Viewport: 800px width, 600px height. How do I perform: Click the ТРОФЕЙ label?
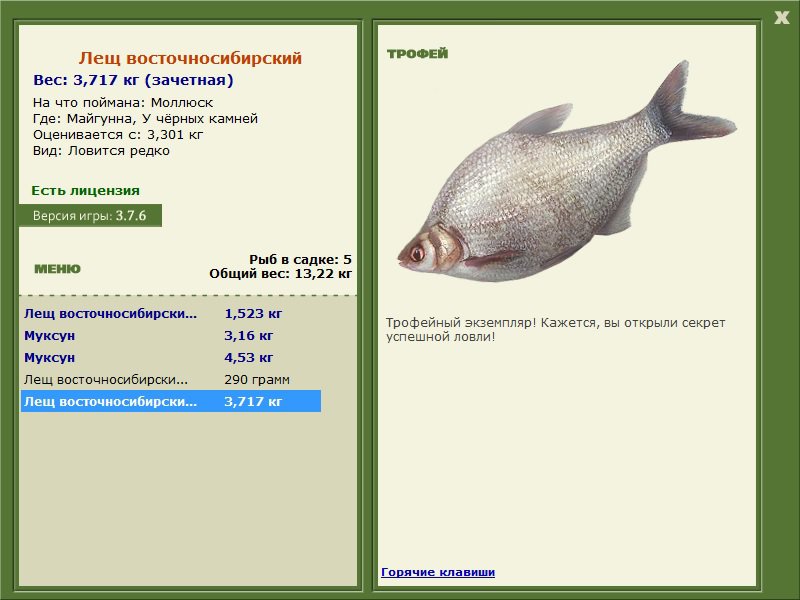[x=417, y=54]
